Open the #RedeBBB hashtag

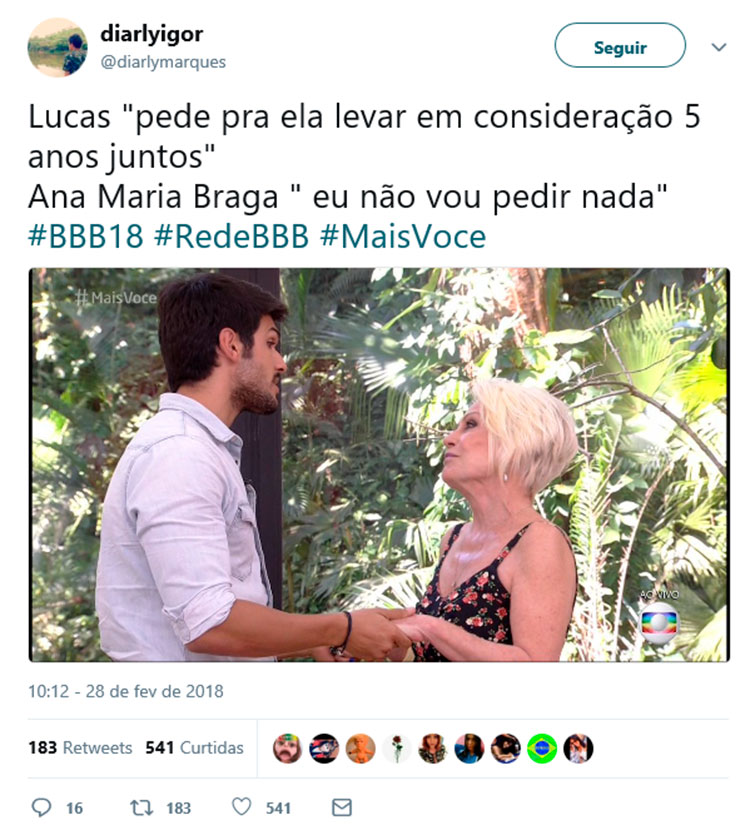(231, 236)
